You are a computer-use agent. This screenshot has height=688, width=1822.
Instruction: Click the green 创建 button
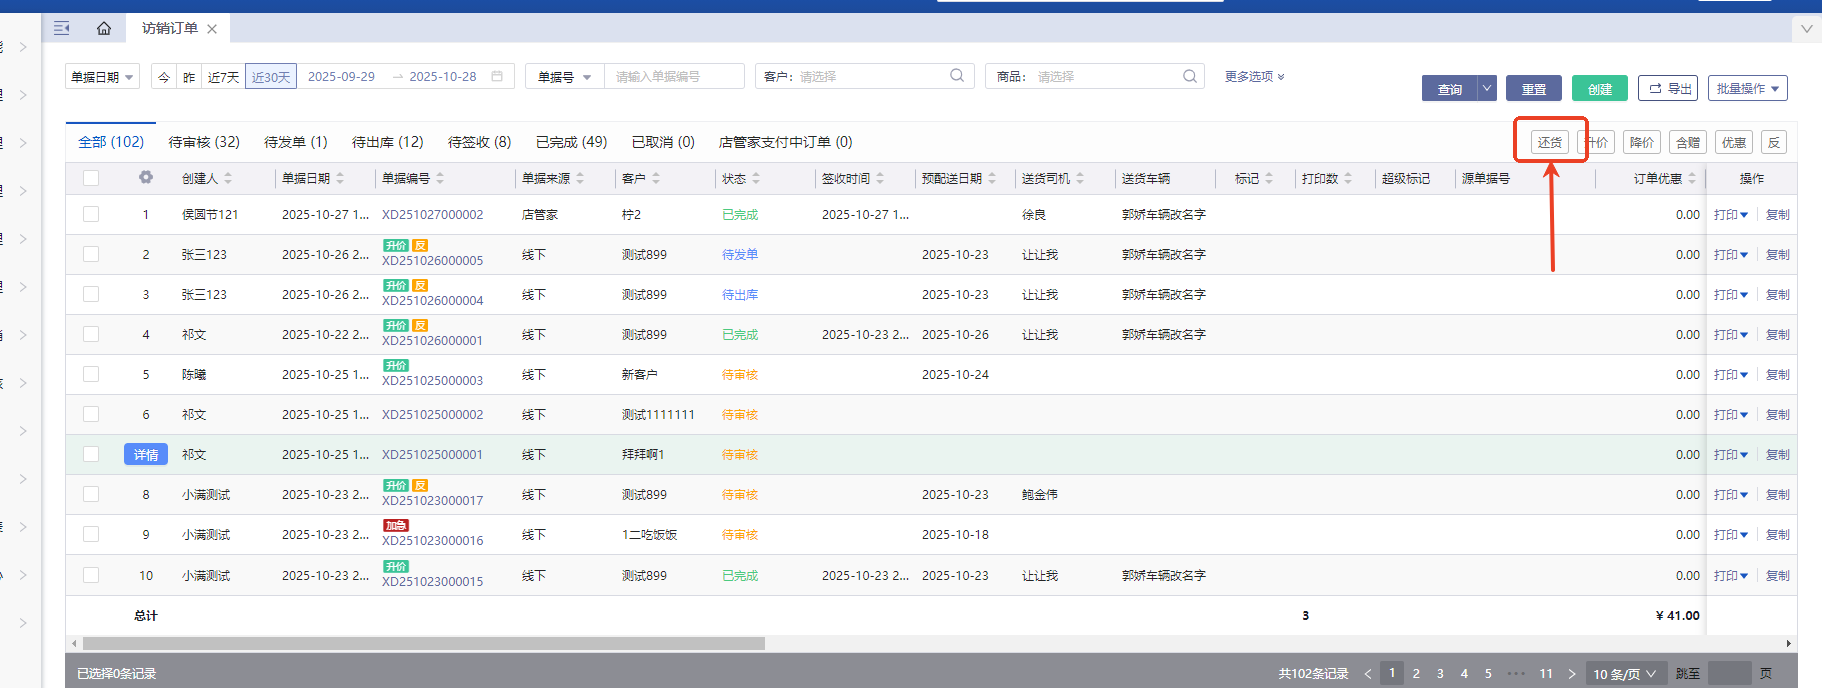click(x=1599, y=89)
